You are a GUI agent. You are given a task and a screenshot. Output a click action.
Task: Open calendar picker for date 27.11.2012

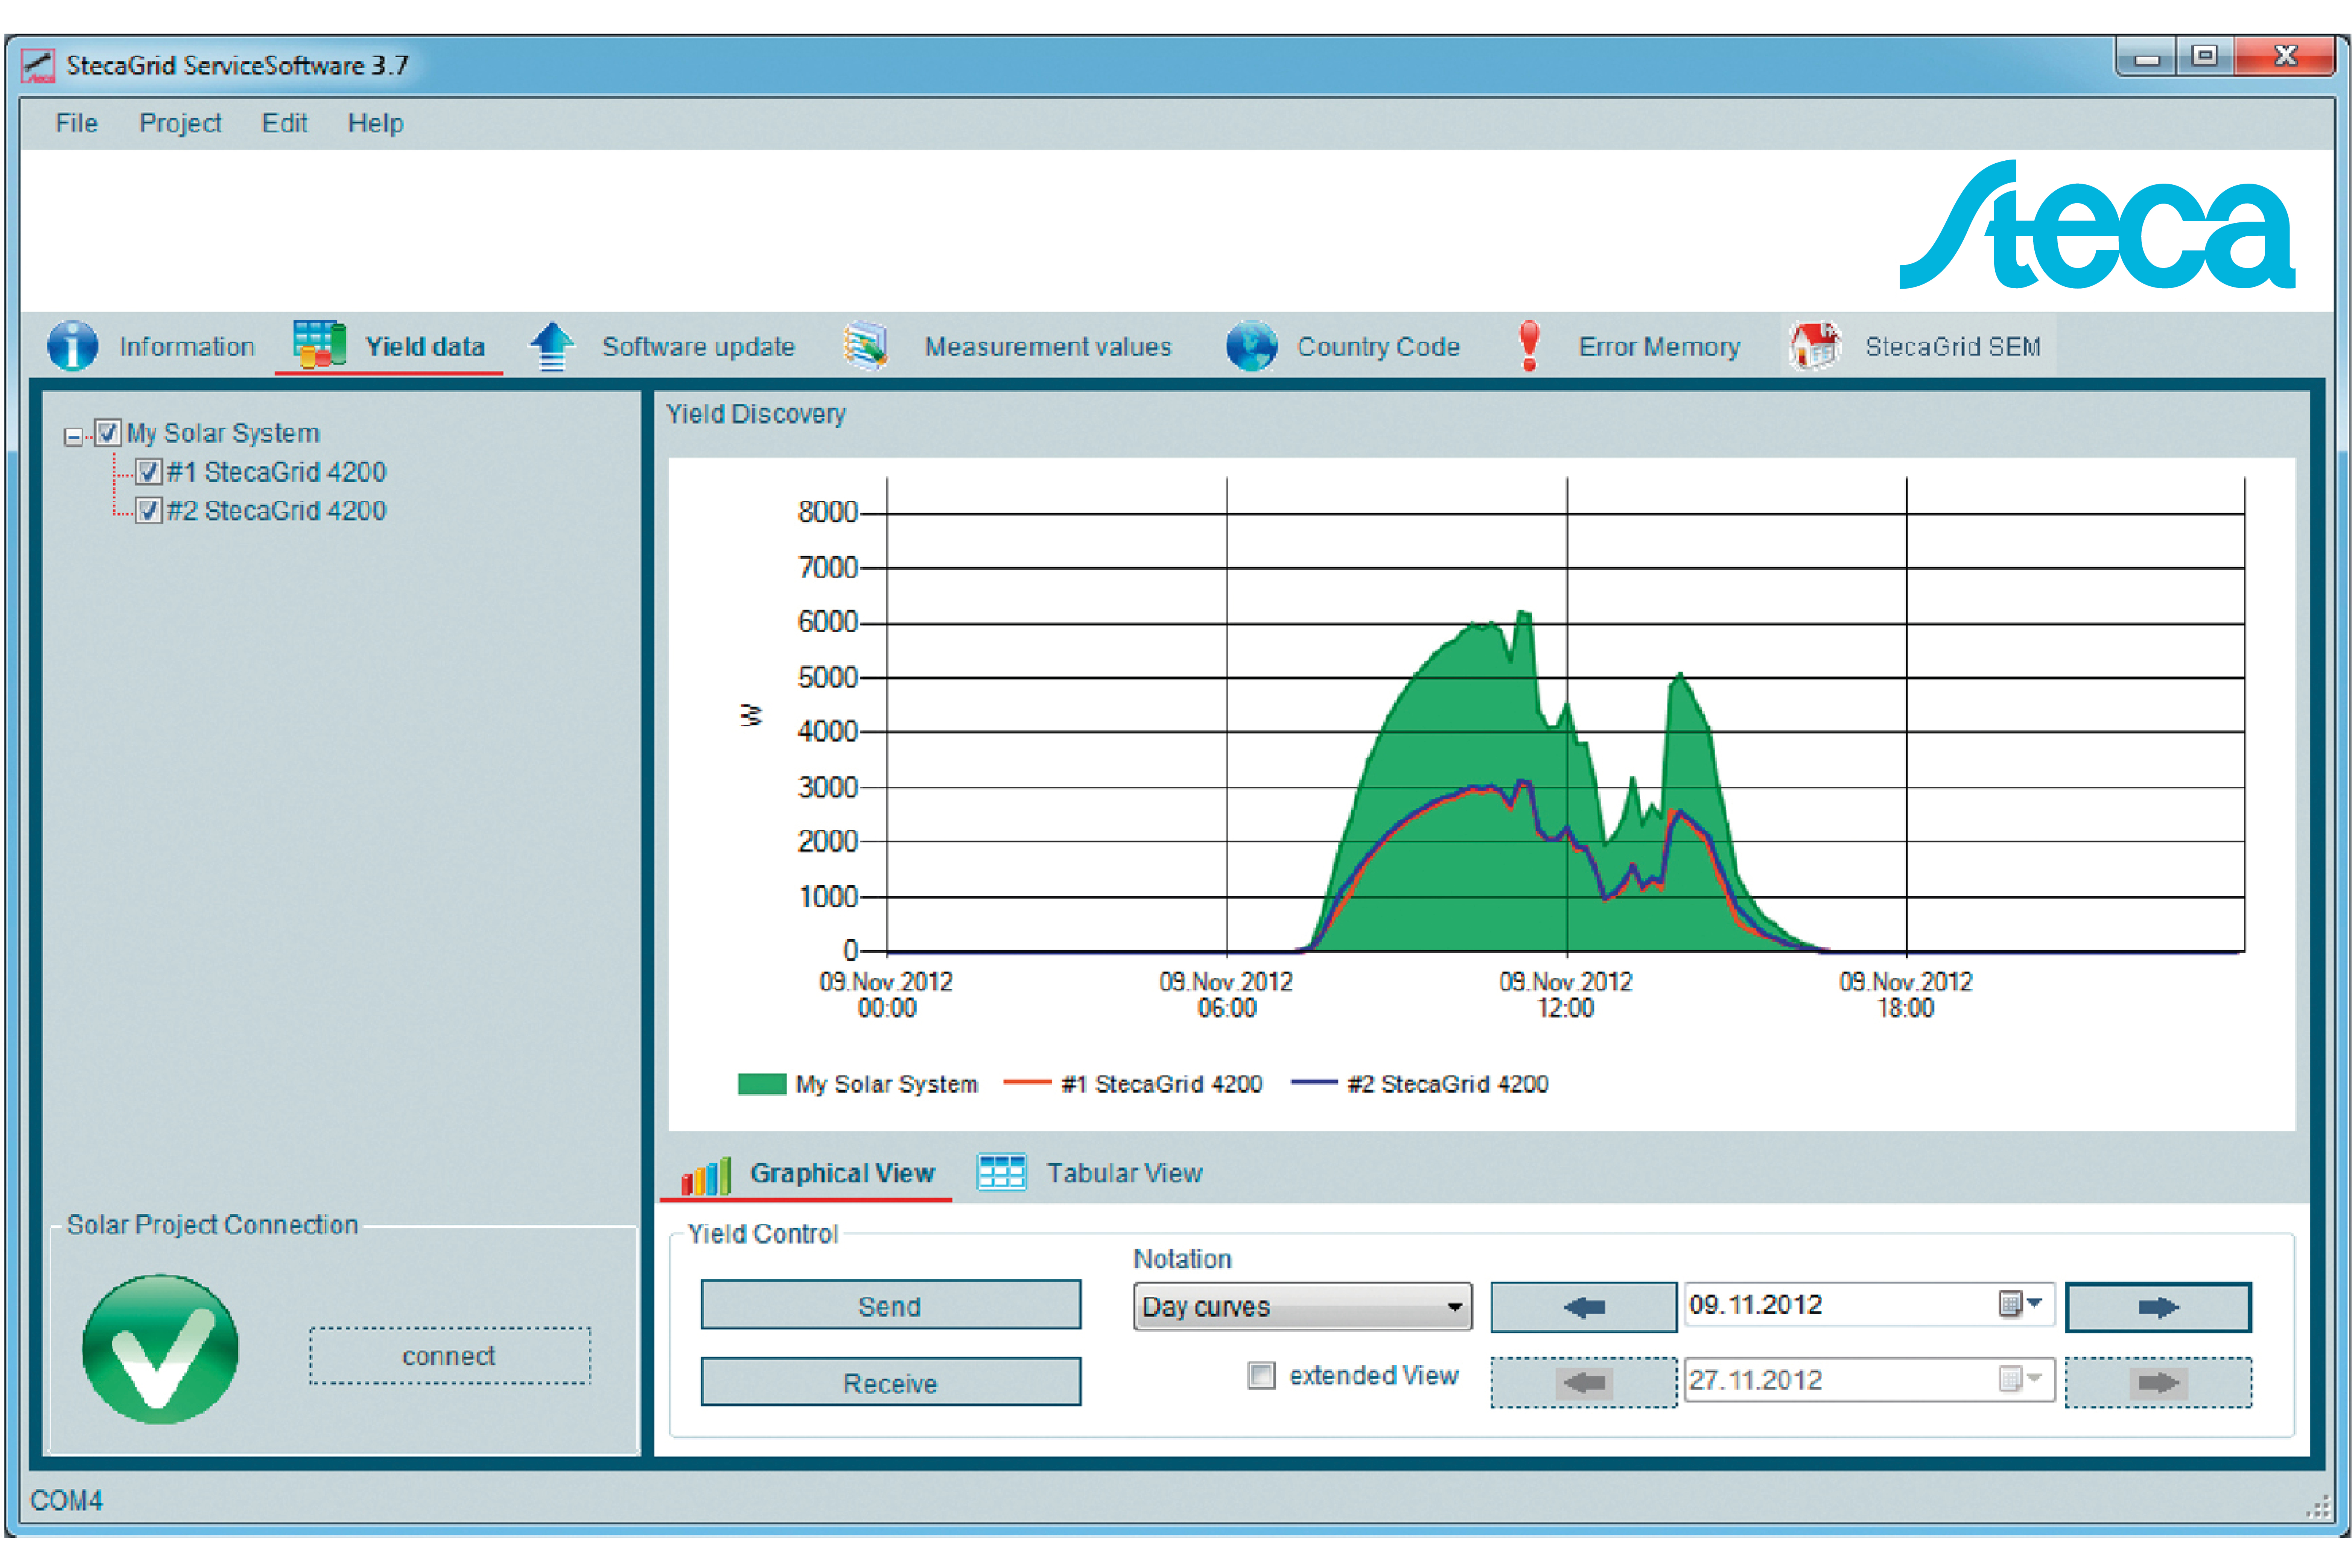pos(2021,1380)
